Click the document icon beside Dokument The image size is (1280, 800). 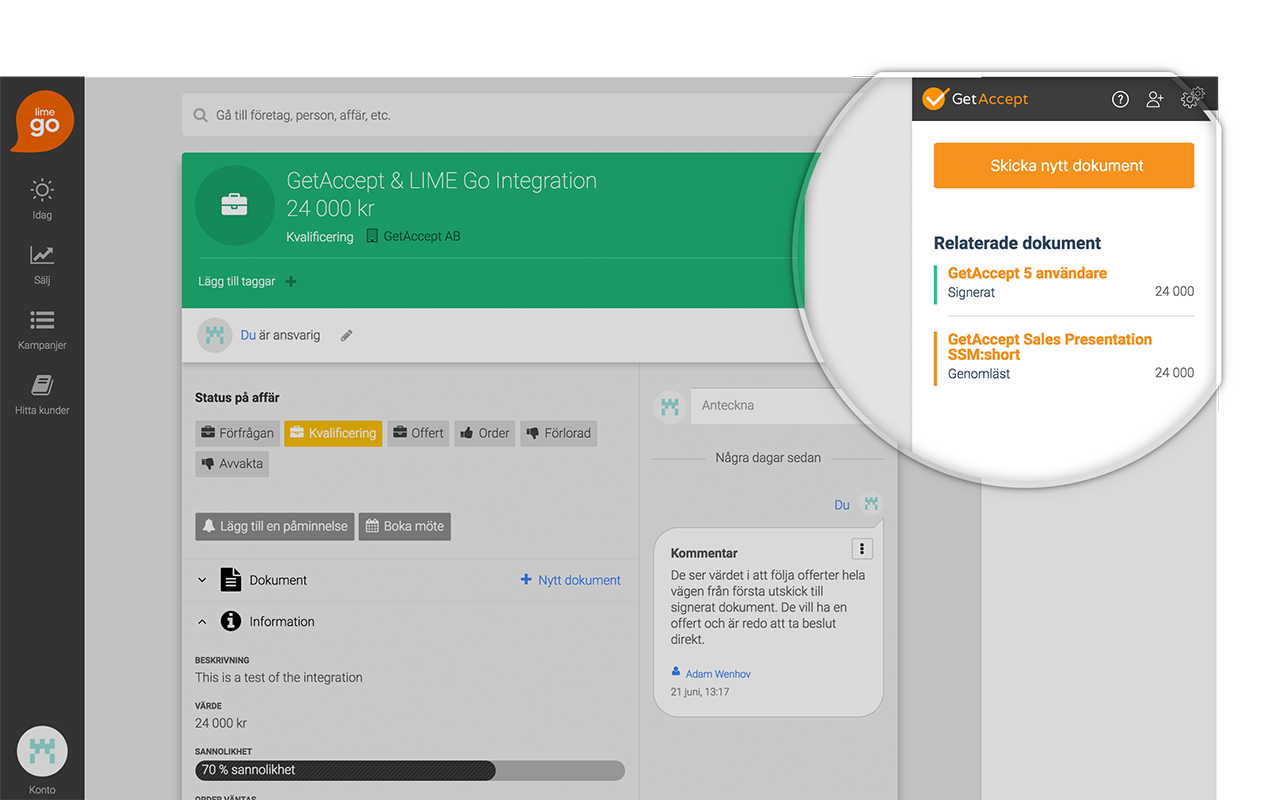tap(231, 580)
